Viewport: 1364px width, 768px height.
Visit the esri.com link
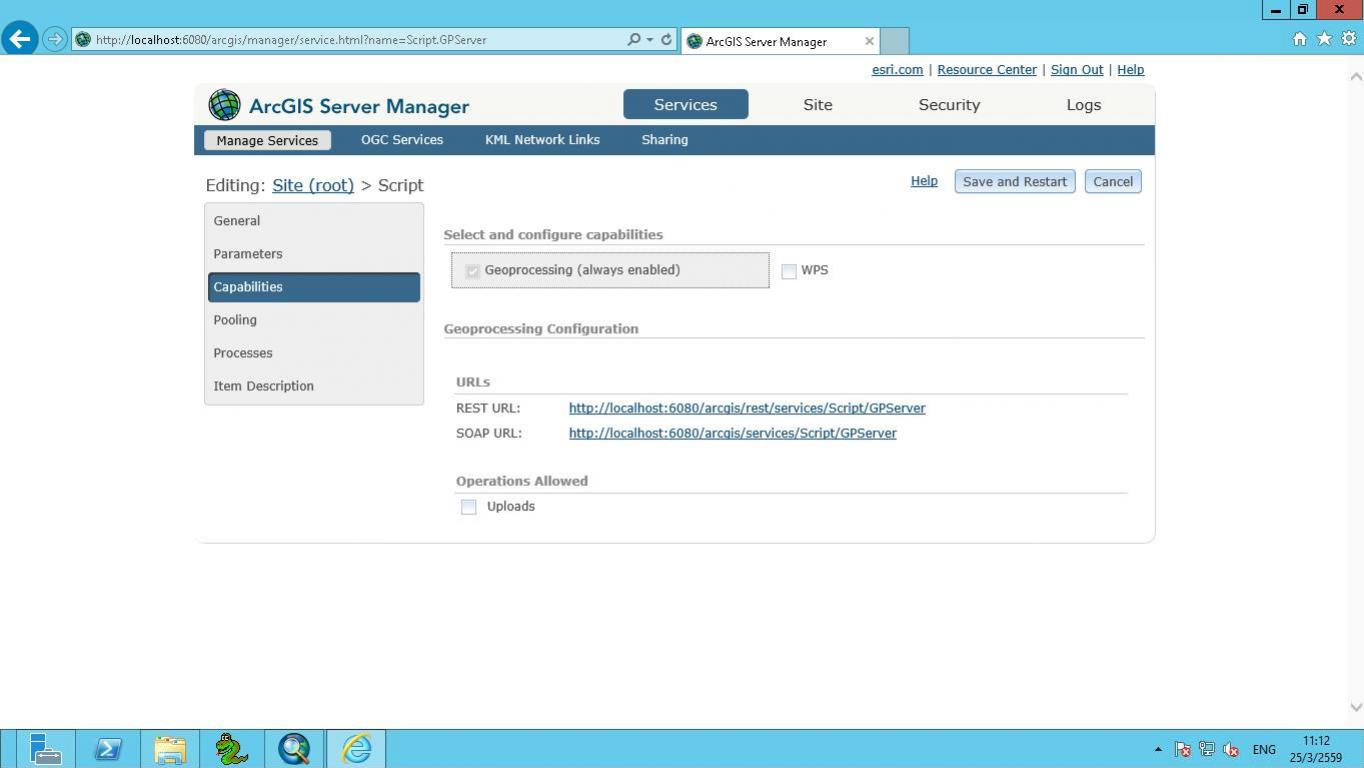(897, 70)
